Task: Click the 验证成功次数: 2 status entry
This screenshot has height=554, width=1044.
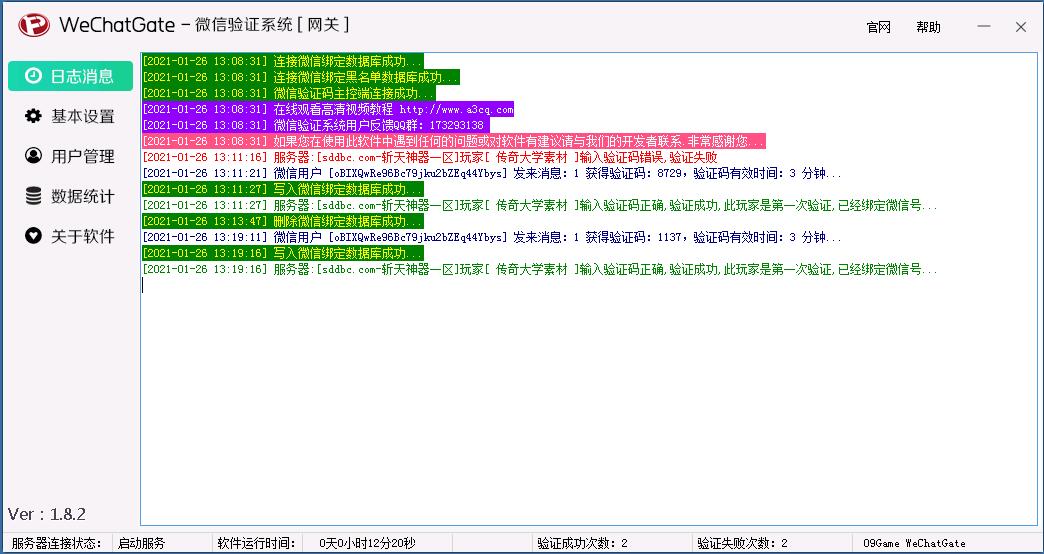Action: pyautogui.click(x=583, y=543)
